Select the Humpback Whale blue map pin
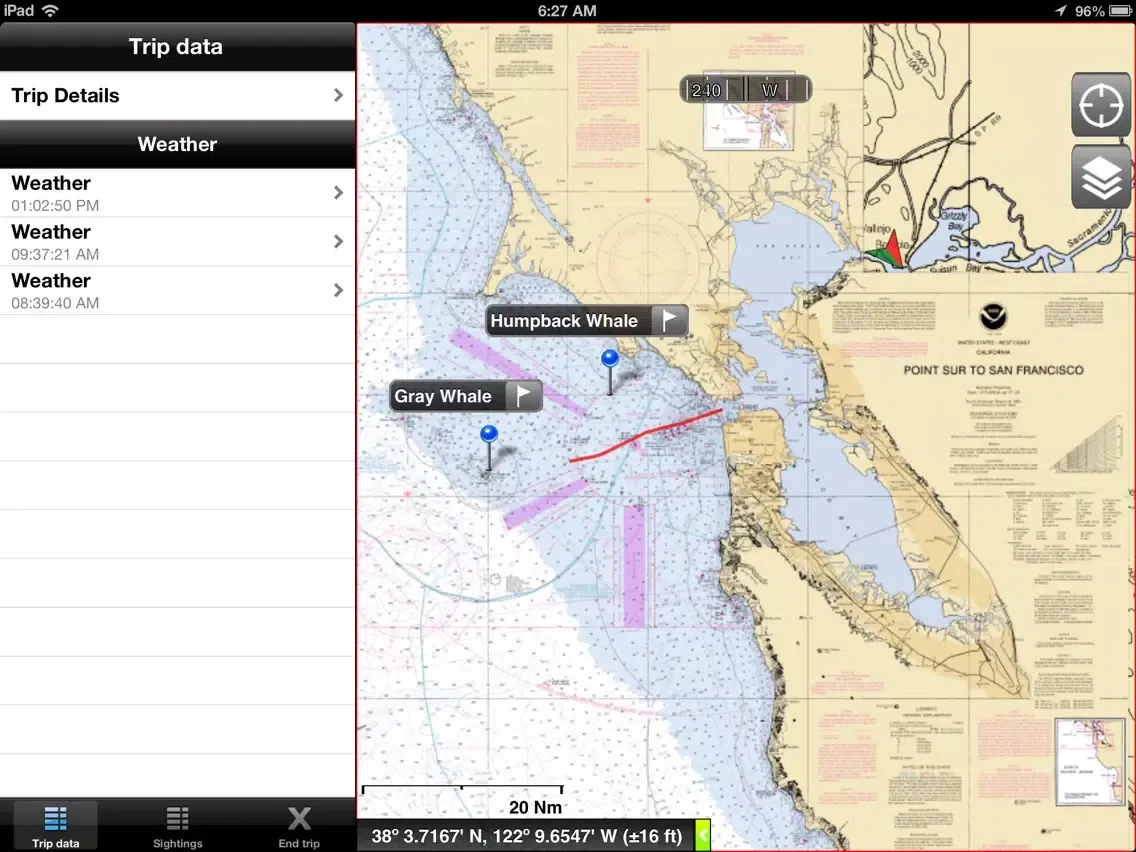The height and width of the screenshot is (852, 1136). (x=610, y=372)
